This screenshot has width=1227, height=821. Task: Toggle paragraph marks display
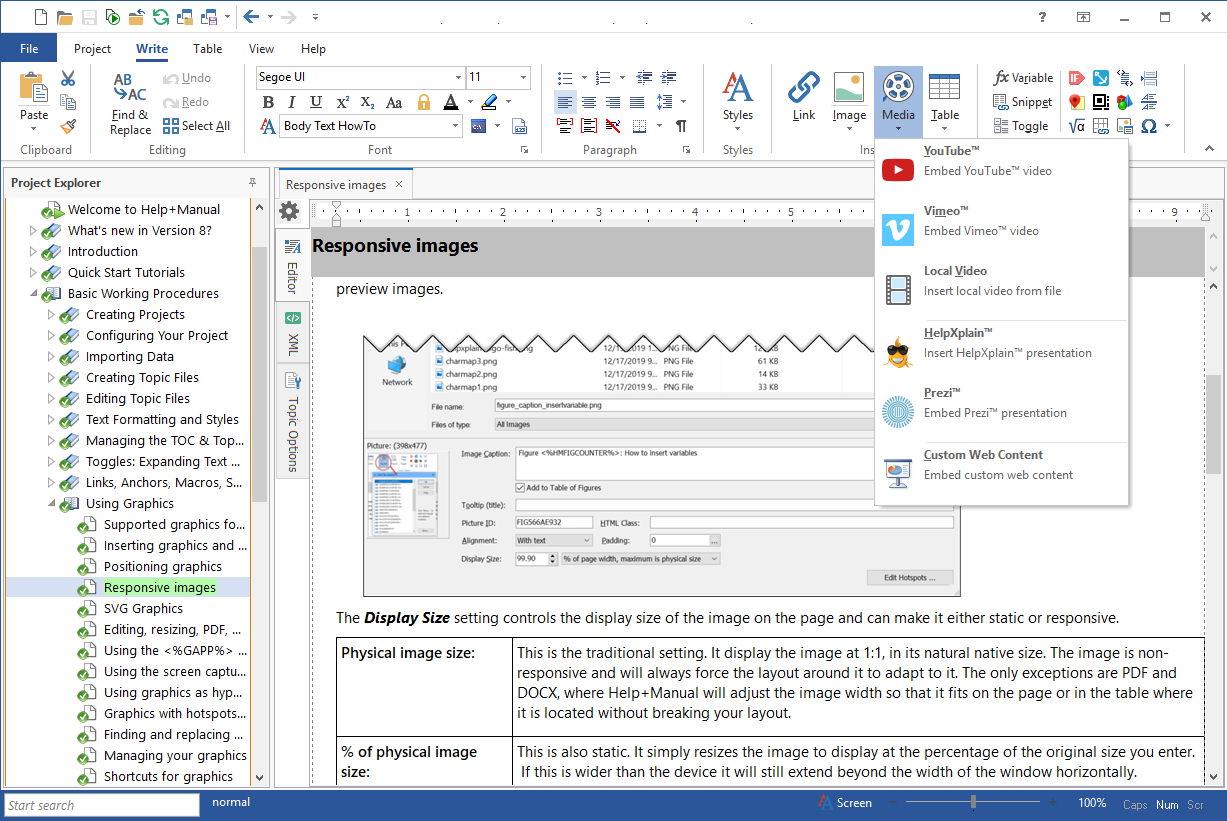(x=681, y=126)
